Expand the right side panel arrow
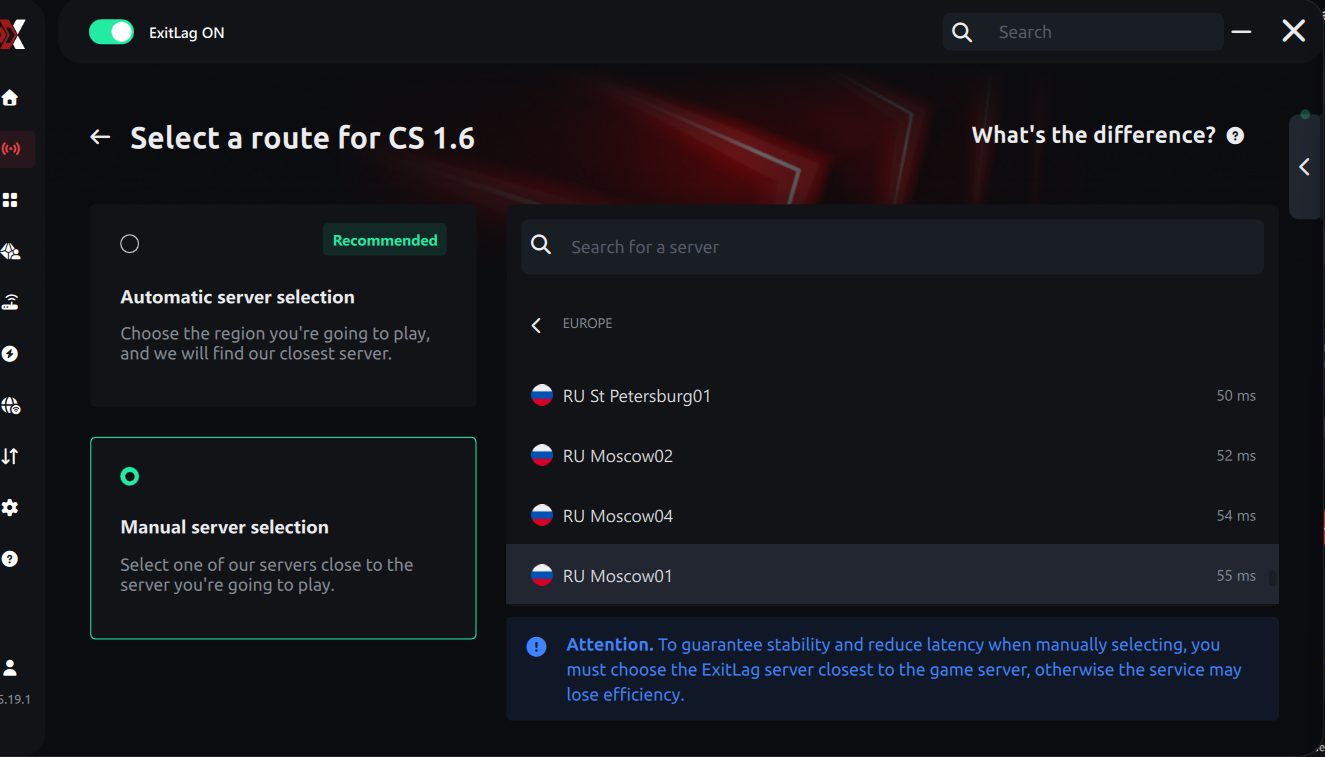The height and width of the screenshot is (757, 1325). click(x=1304, y=167)
